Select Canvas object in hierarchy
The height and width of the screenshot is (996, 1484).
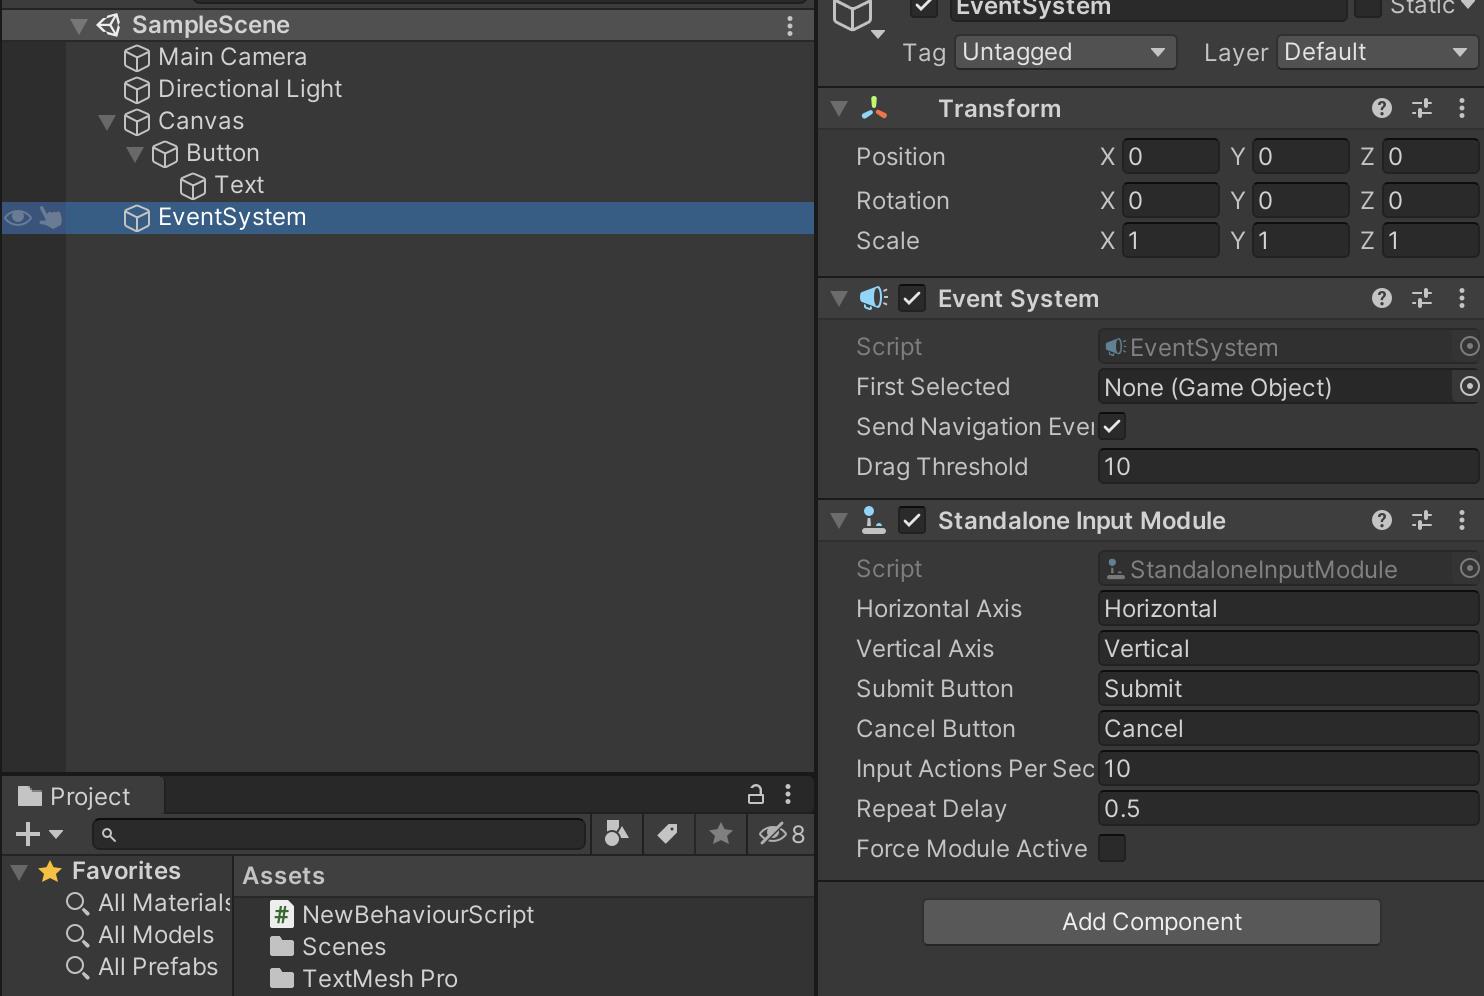[201, 121]
